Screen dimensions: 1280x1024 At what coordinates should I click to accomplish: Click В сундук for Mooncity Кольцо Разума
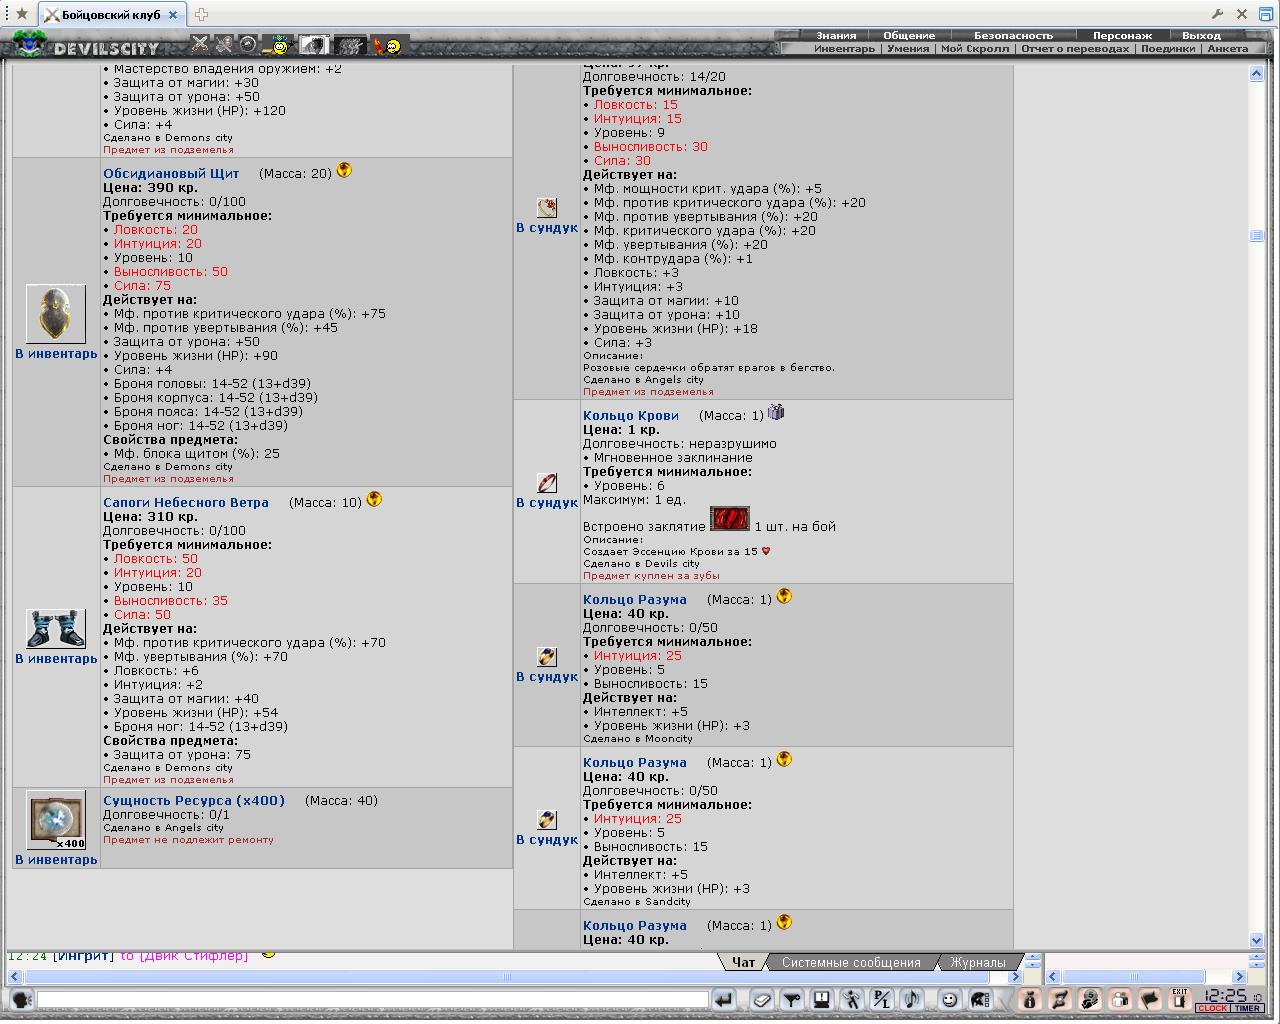click(x=547, y=677)
